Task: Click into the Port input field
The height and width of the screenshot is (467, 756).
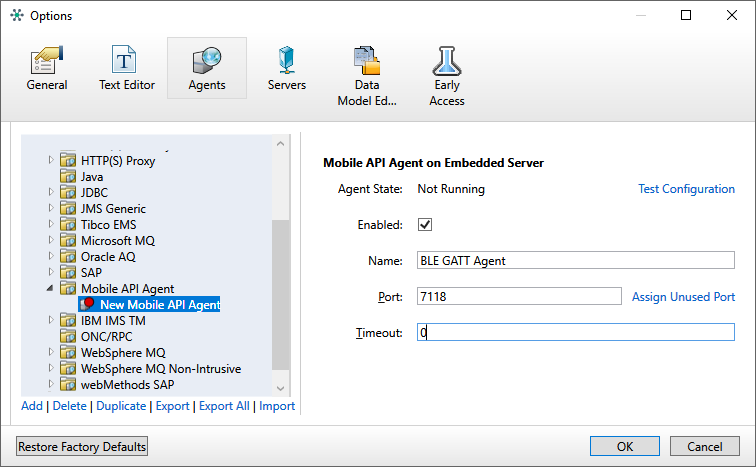Action: click(519, 296)
